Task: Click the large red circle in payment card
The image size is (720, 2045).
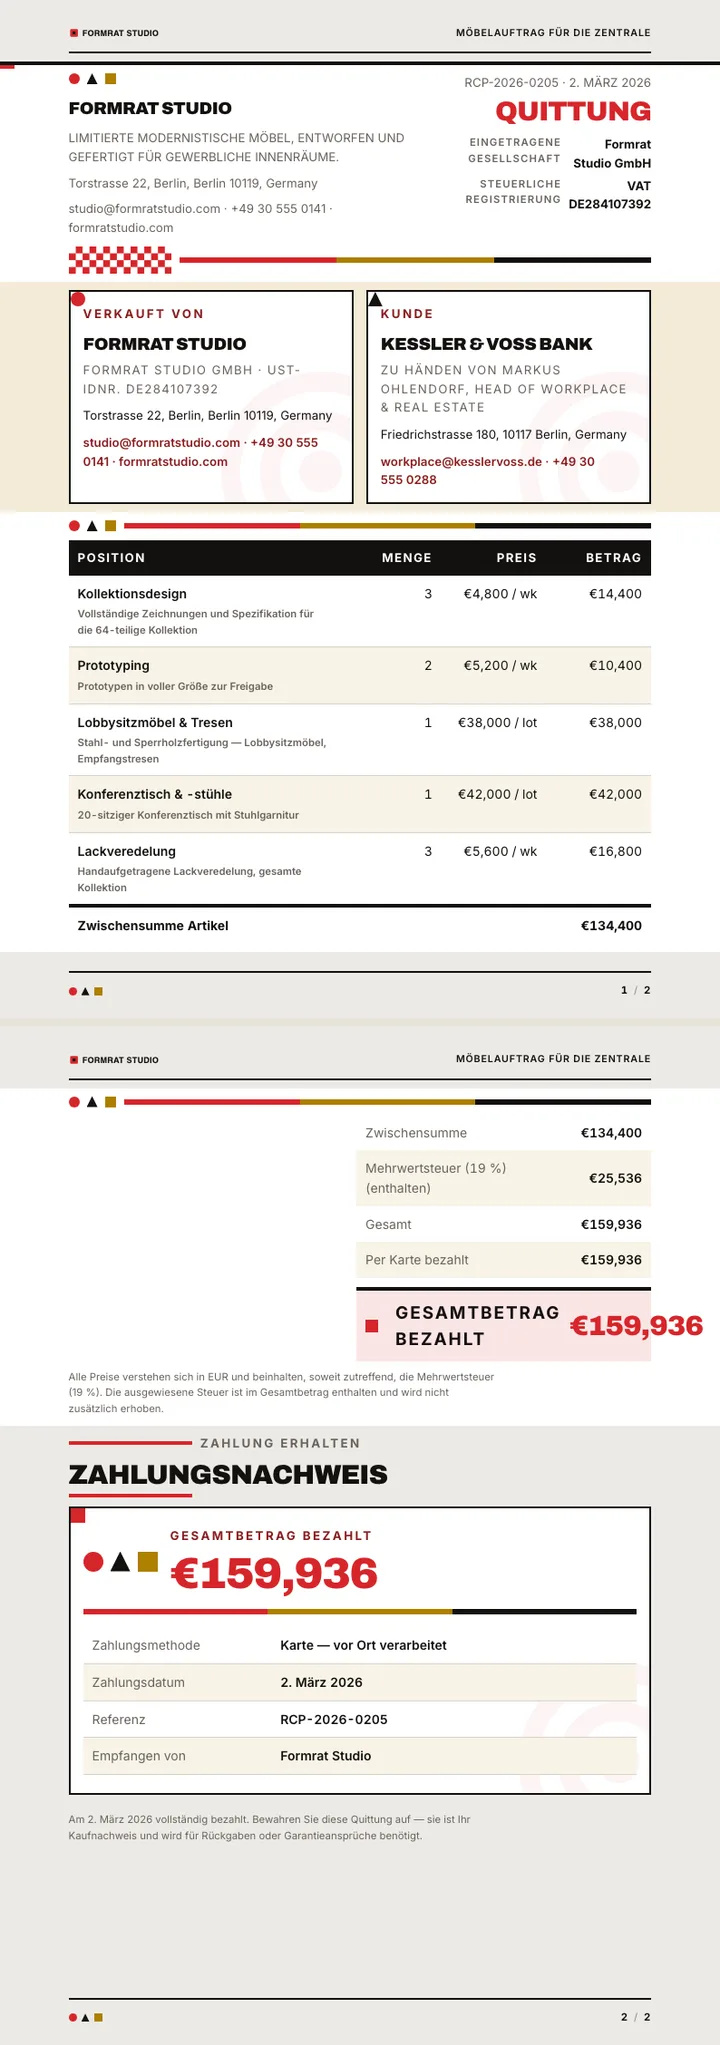Action: [93, 1561]
